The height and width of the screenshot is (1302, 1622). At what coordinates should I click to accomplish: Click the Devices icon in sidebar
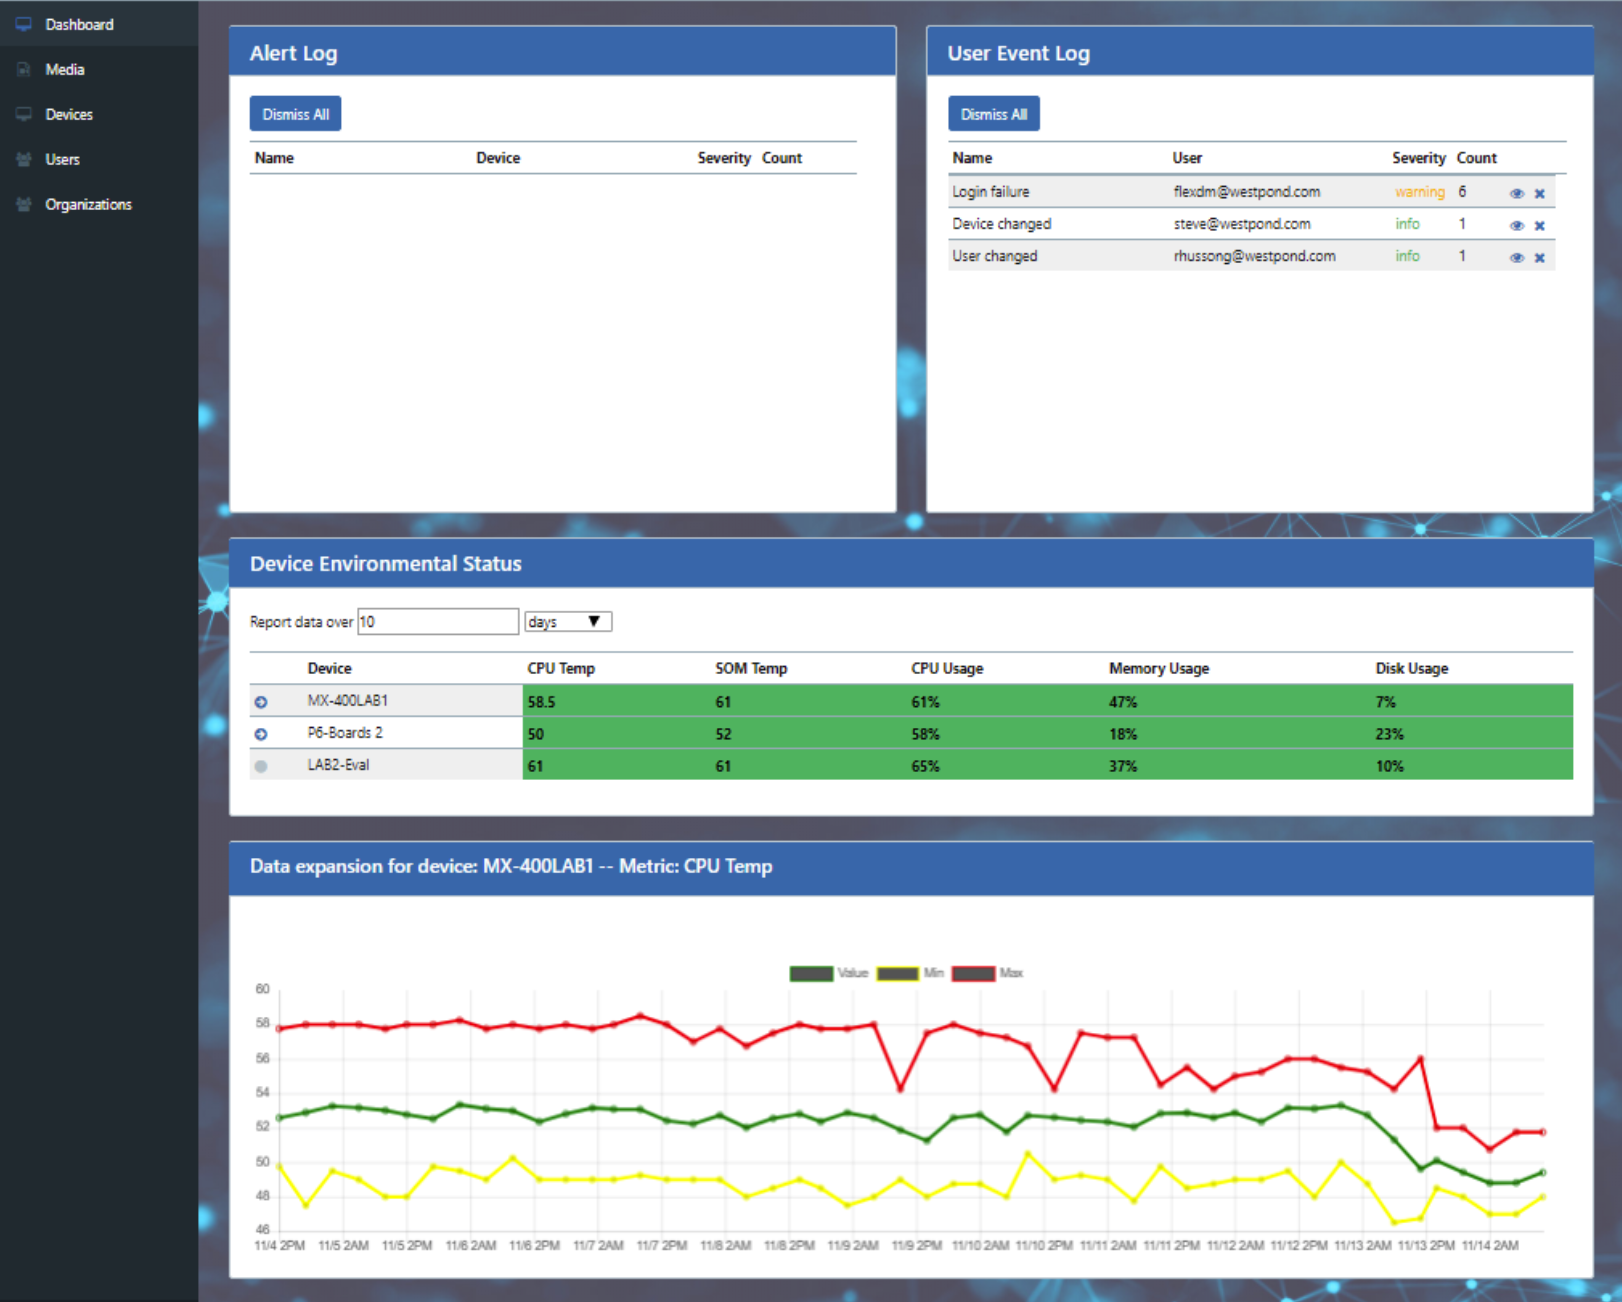click(x=24, y=114)
